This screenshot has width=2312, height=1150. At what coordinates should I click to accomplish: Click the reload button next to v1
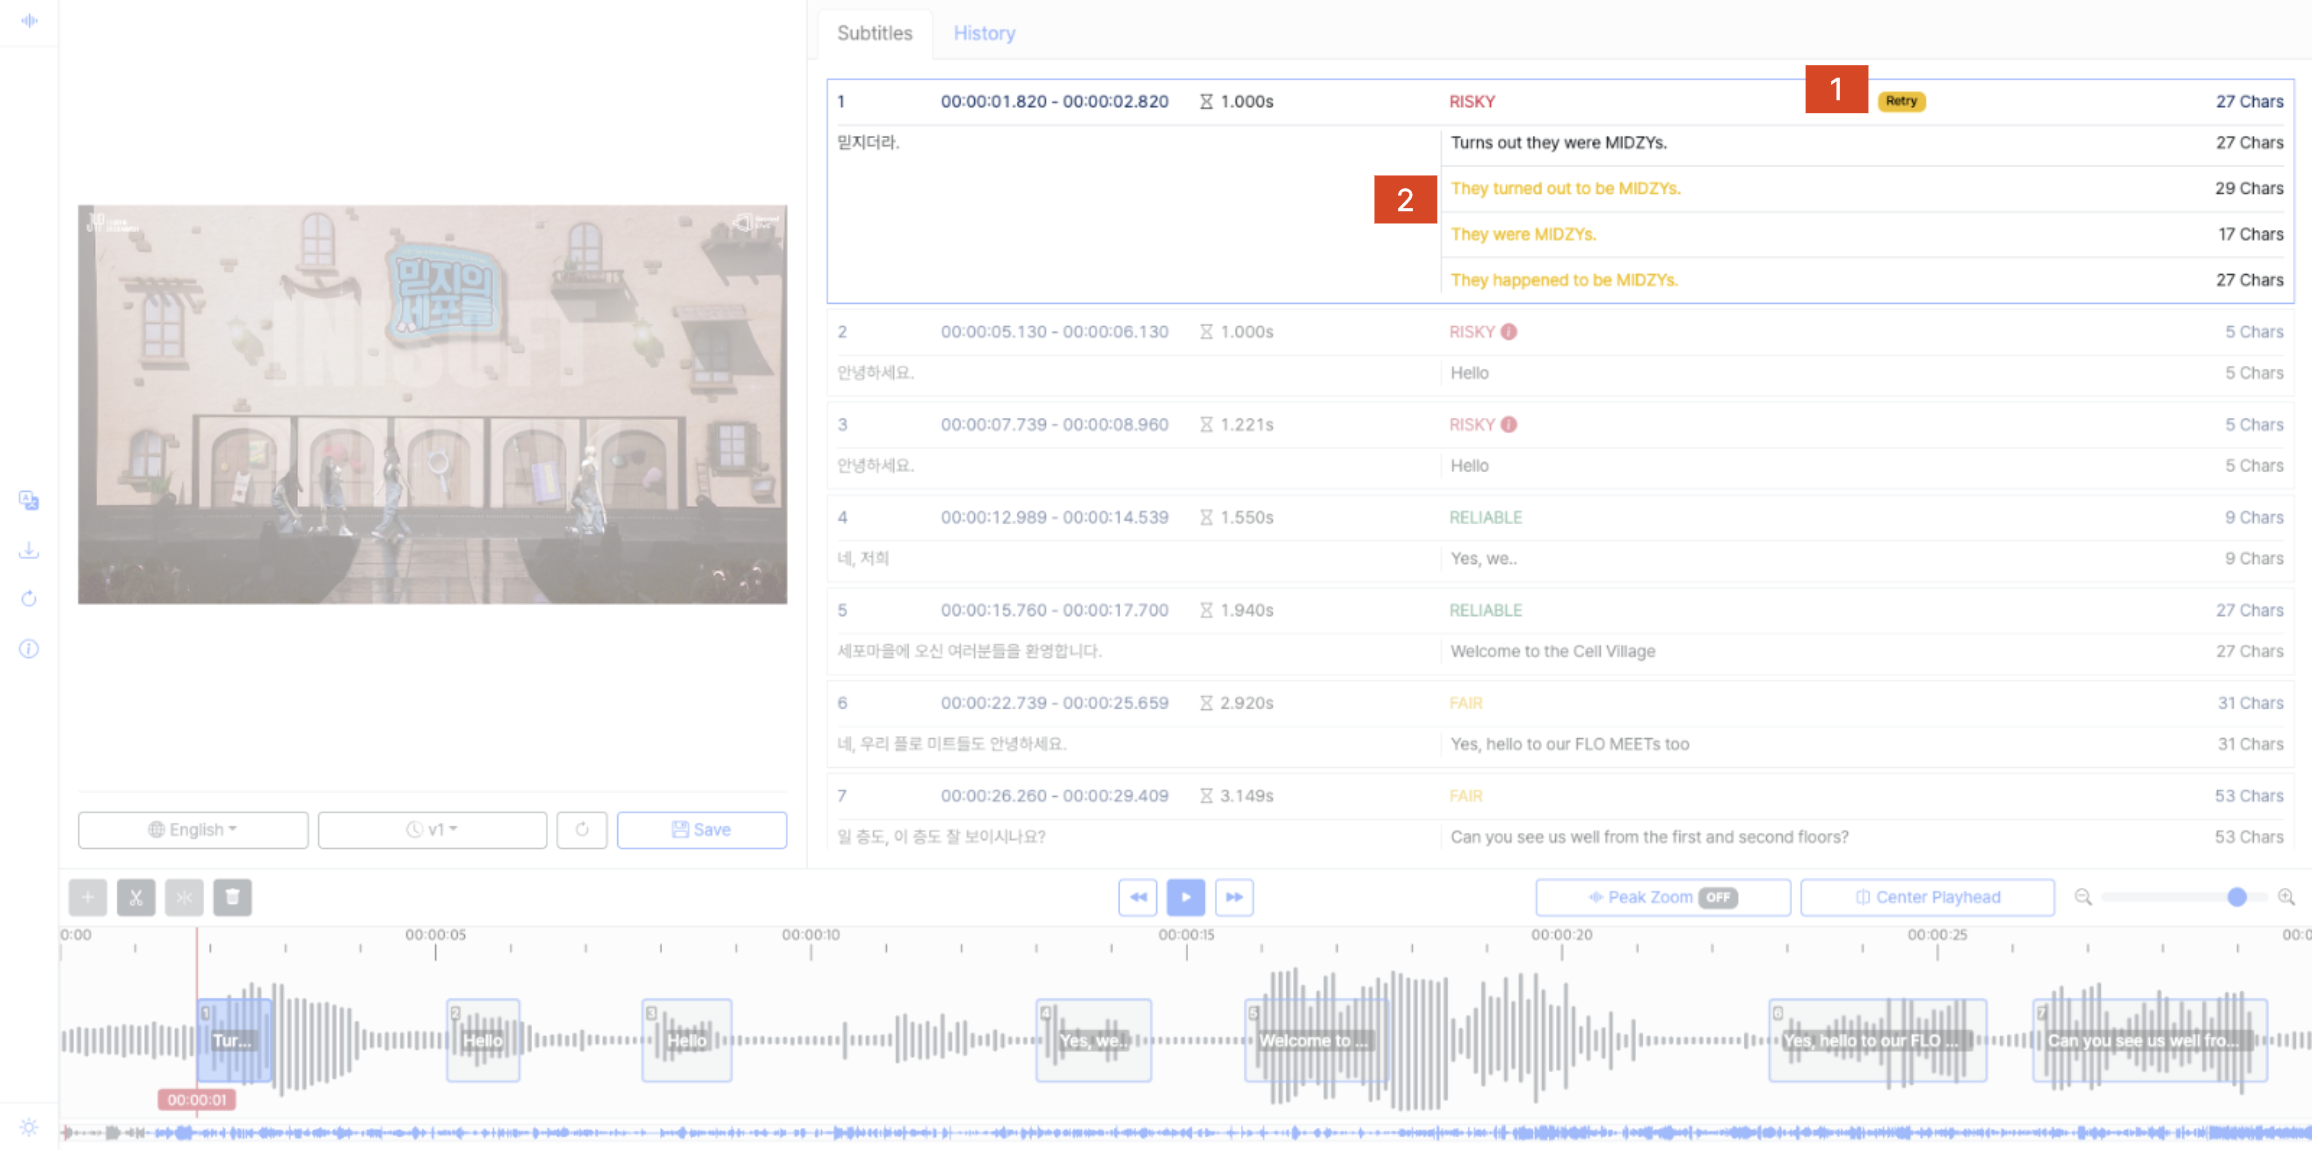click(582, 829)
